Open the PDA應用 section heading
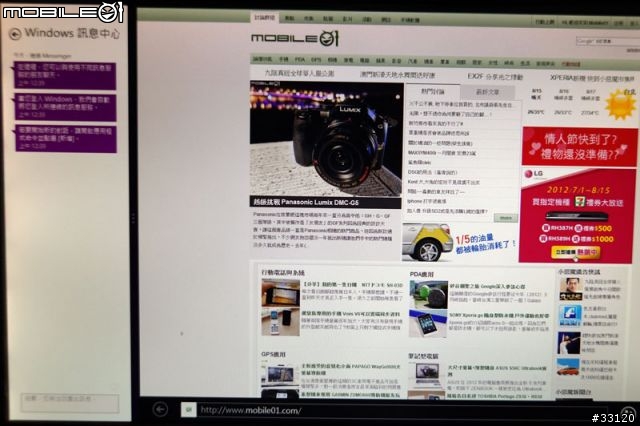640x426 pixels. (421, 275)
